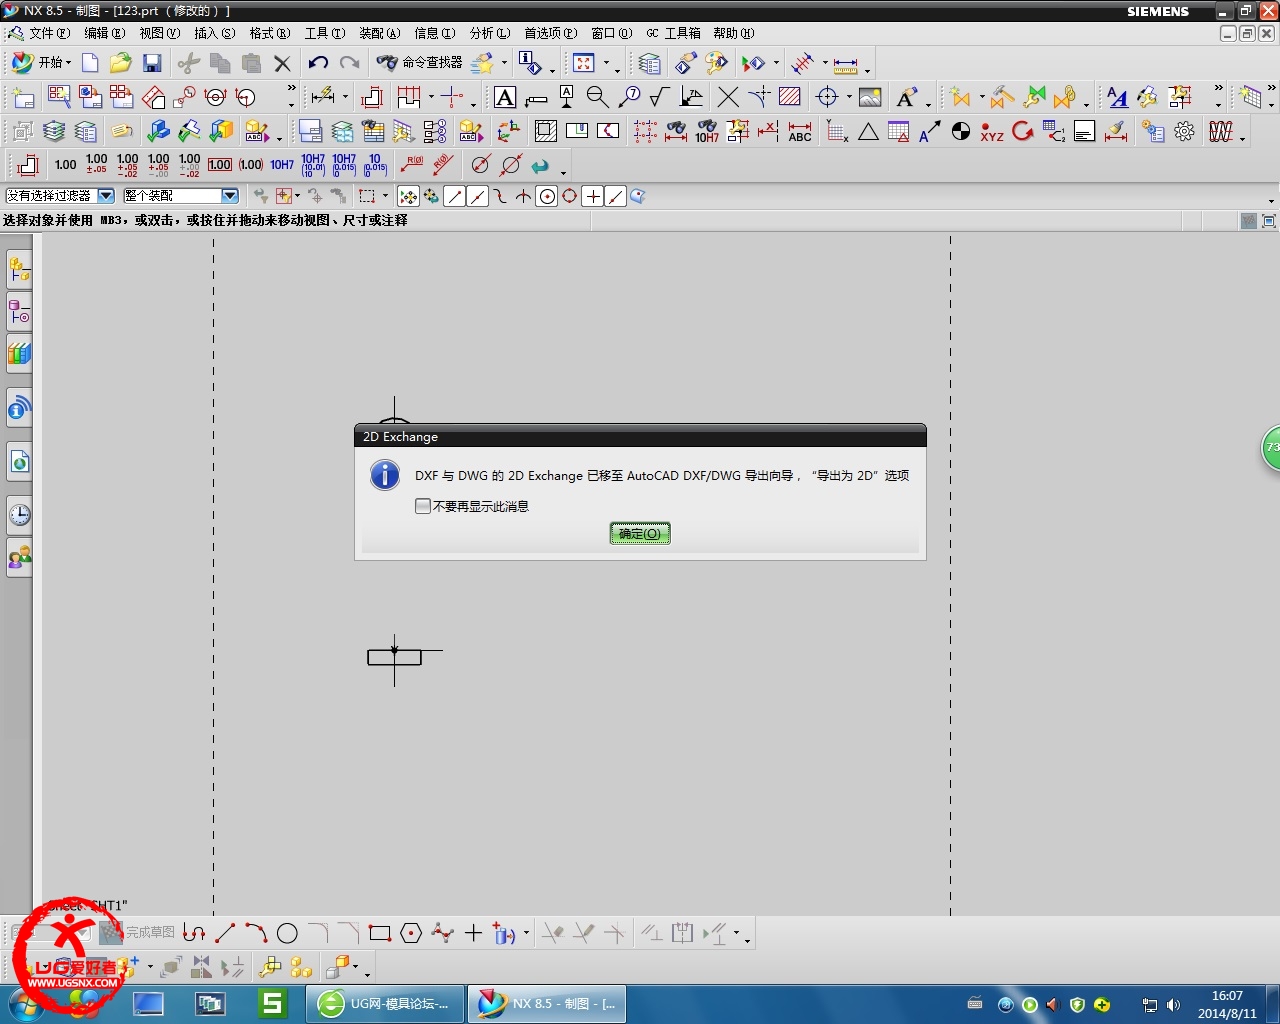Select the XYZ ordinate note icon
Viewport: 1280px width, 1024px height.
992,131
